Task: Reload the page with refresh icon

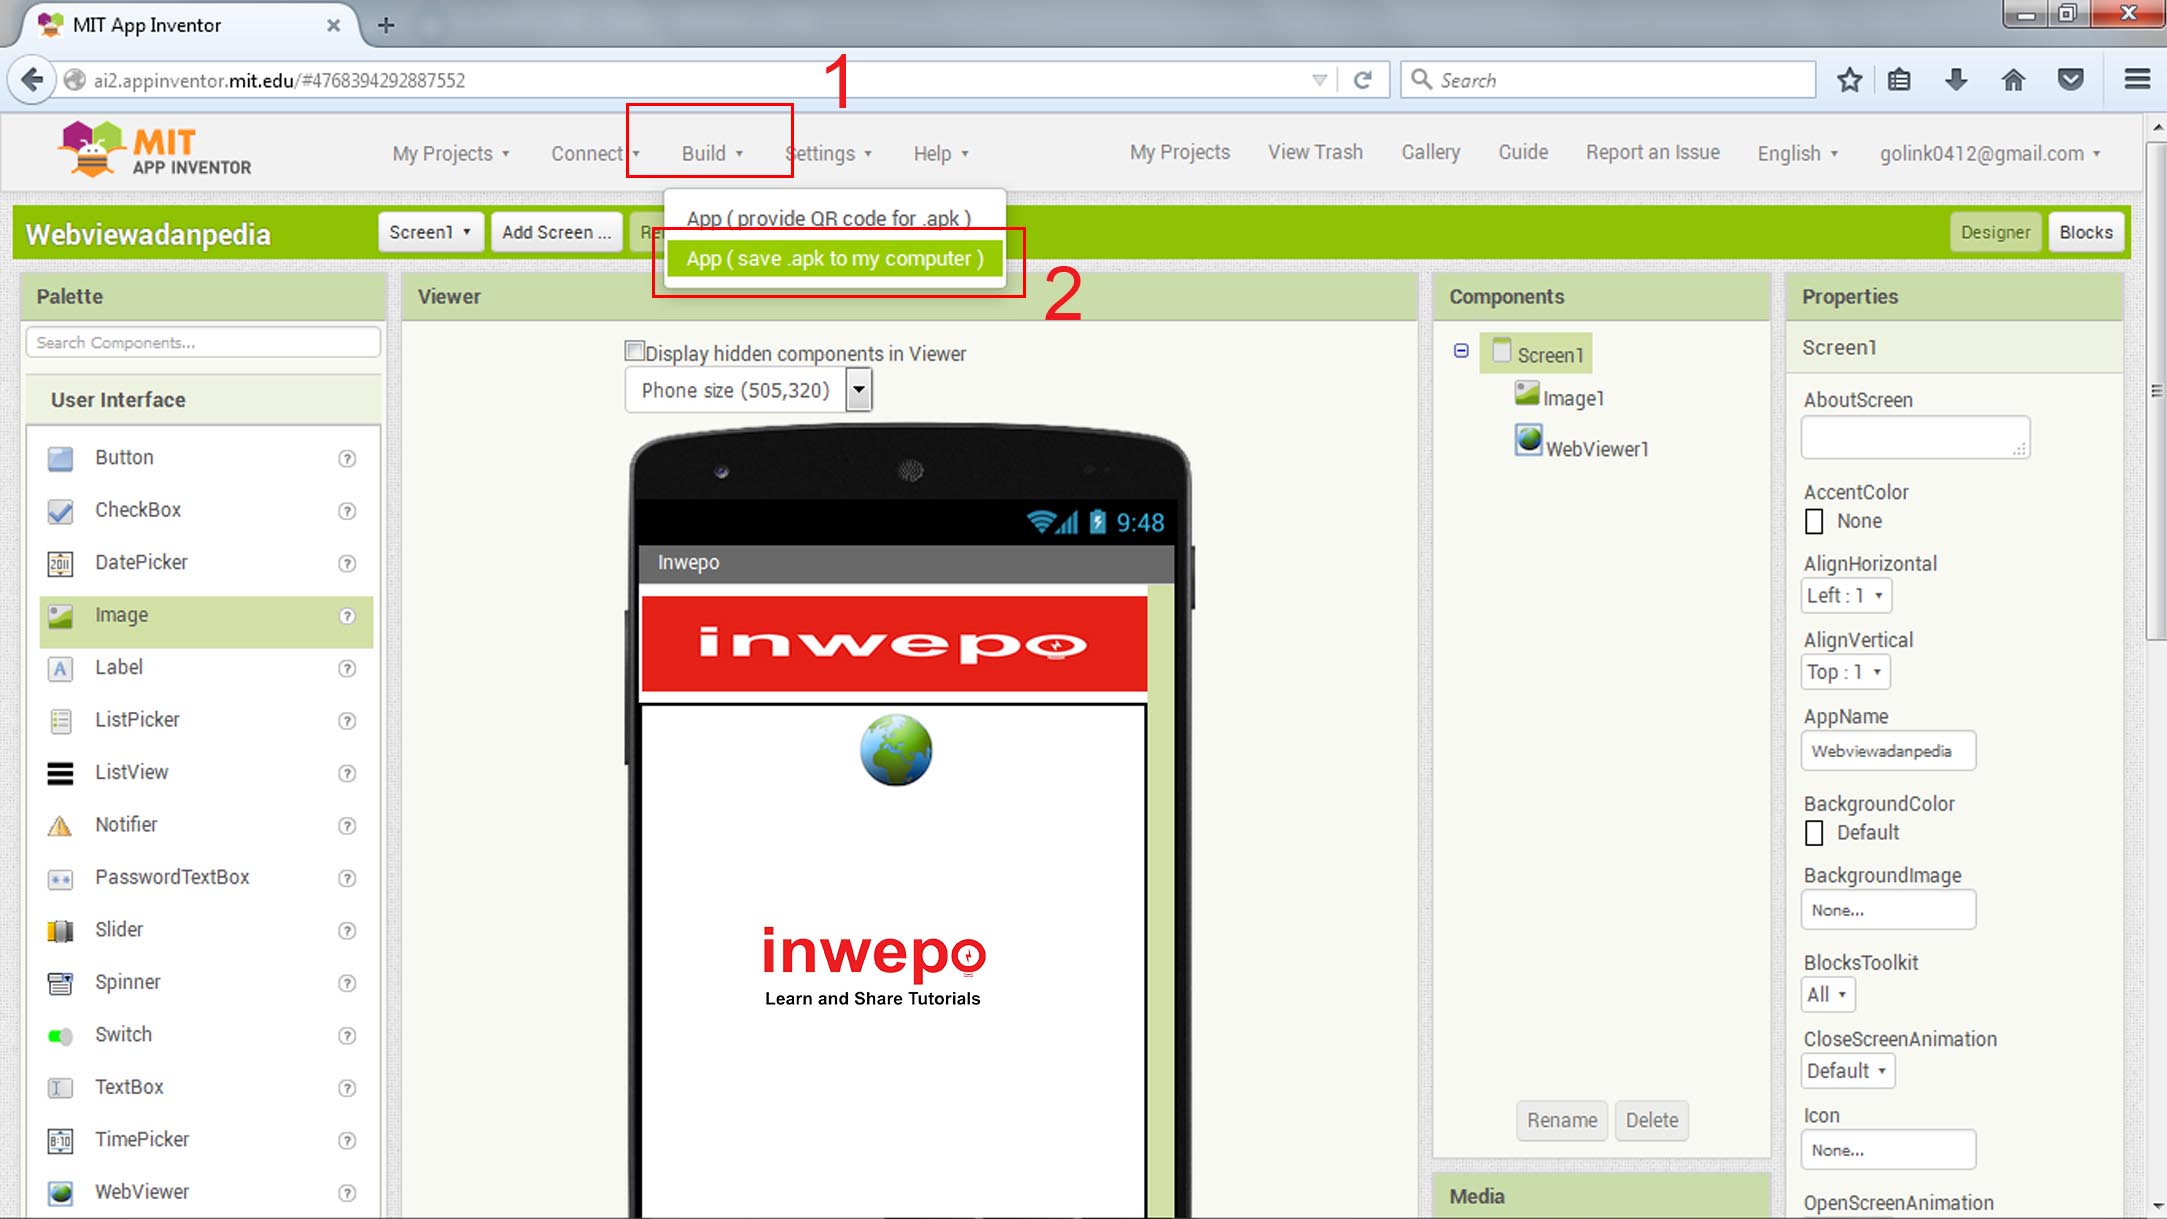Action: [1362, 80]
